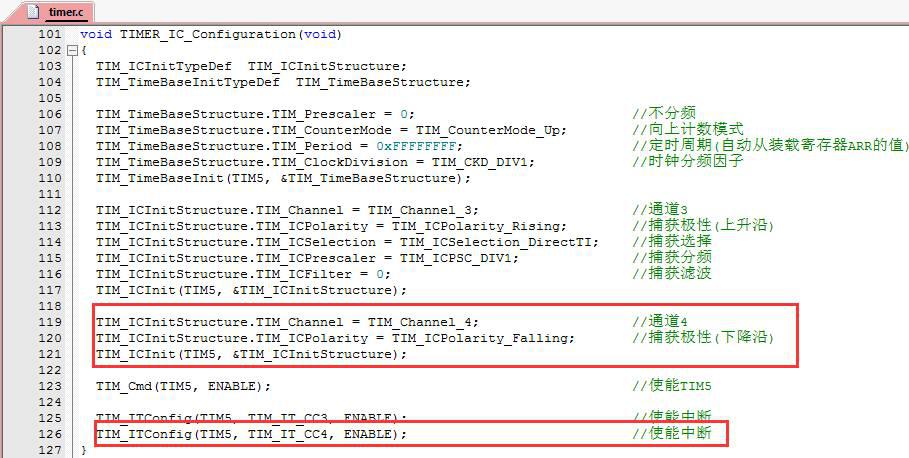
Task: Click TIM_IT_CC4 on line 126
Action: click(x=289, y=434)
